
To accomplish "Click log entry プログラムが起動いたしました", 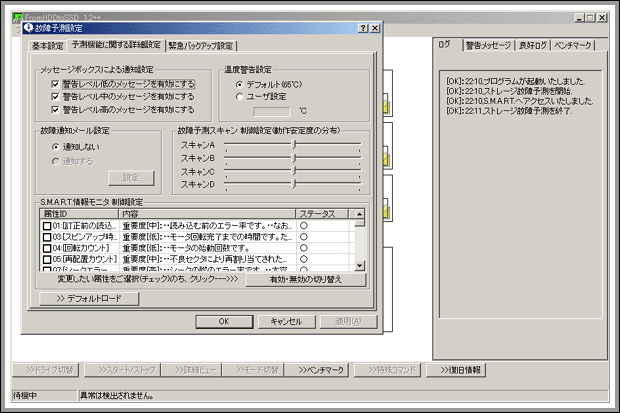I will 516,81.
